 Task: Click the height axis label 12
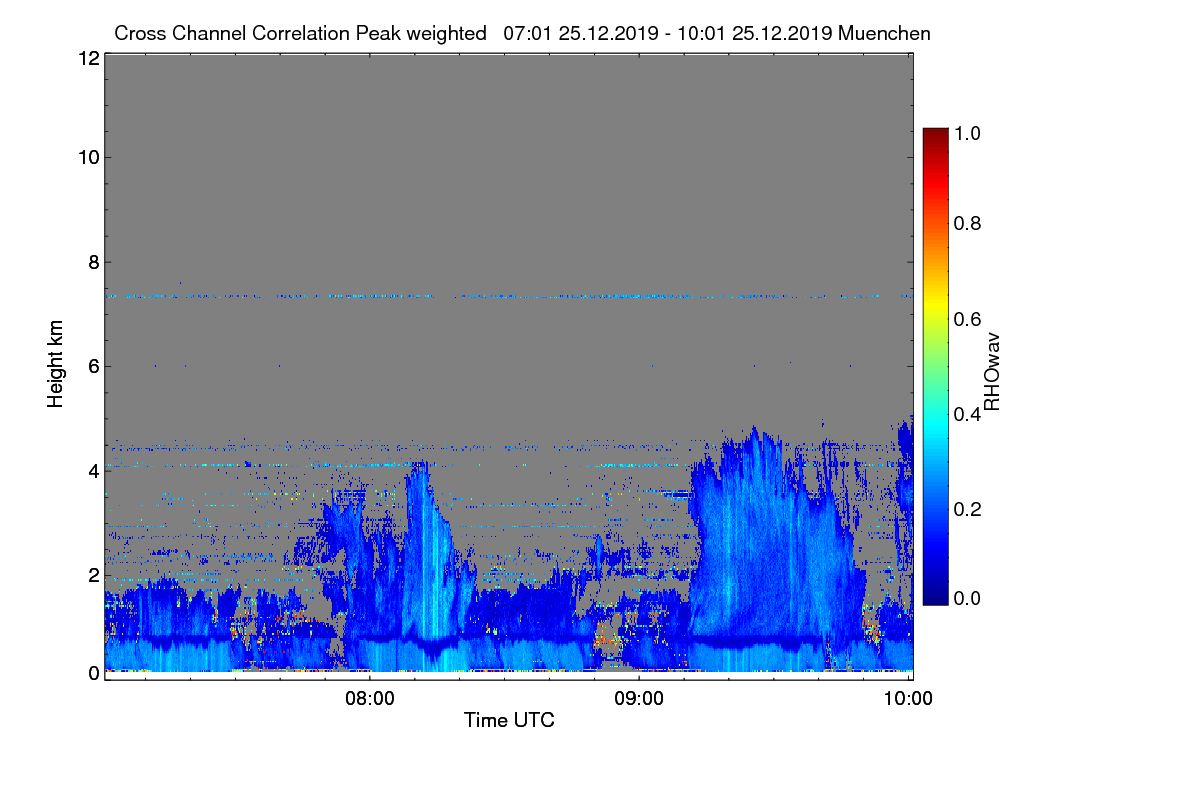point(87,58)
